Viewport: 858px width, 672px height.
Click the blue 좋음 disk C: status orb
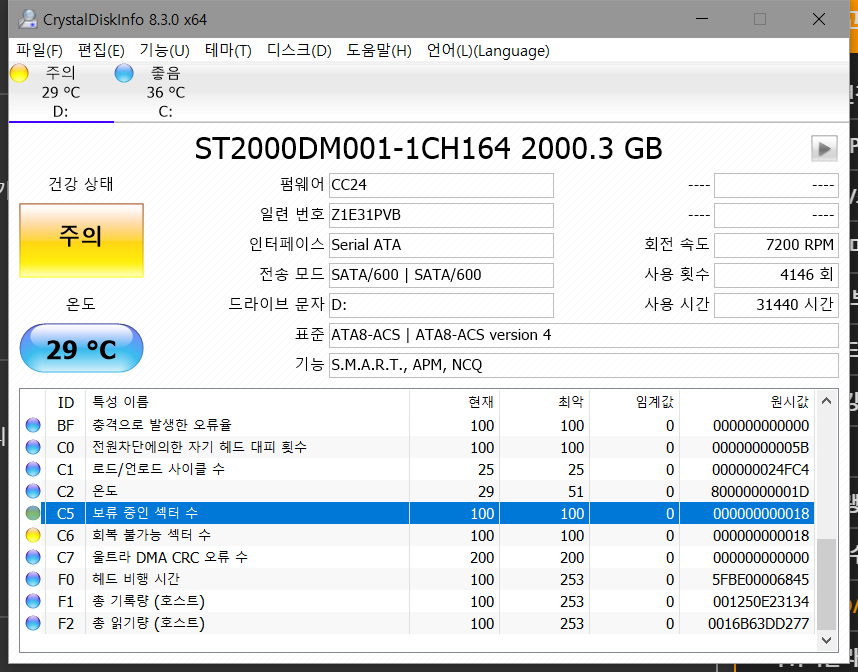pos(124,73)
